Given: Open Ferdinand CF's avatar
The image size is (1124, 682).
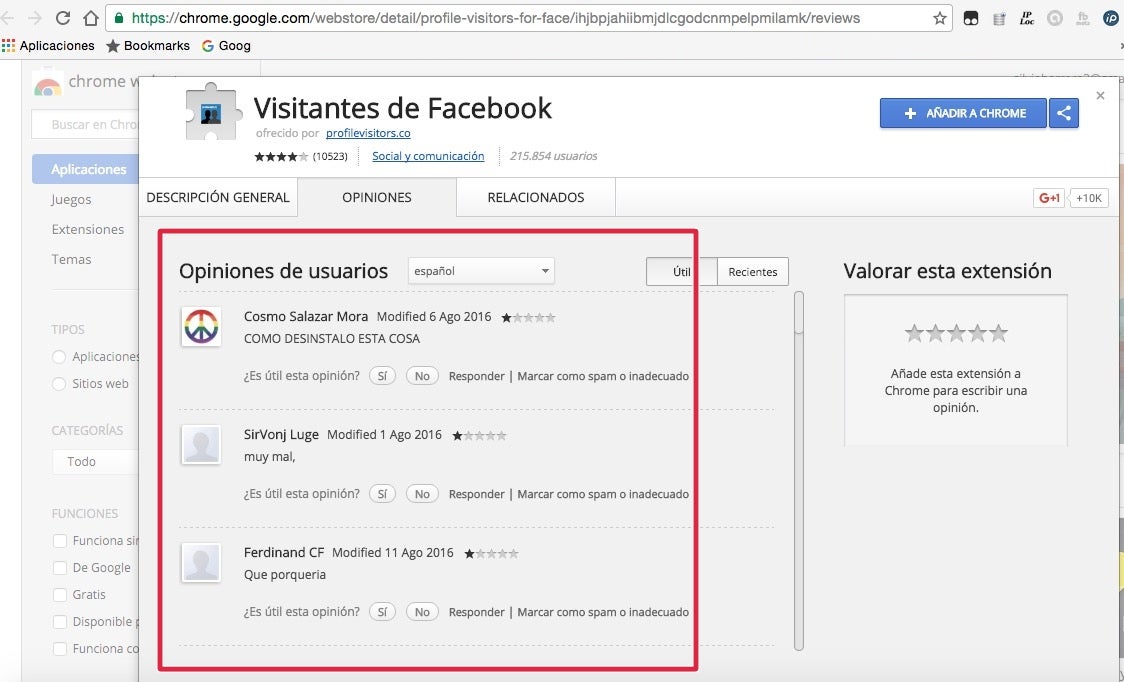Looking at the screenshot, I should (201, 562).
